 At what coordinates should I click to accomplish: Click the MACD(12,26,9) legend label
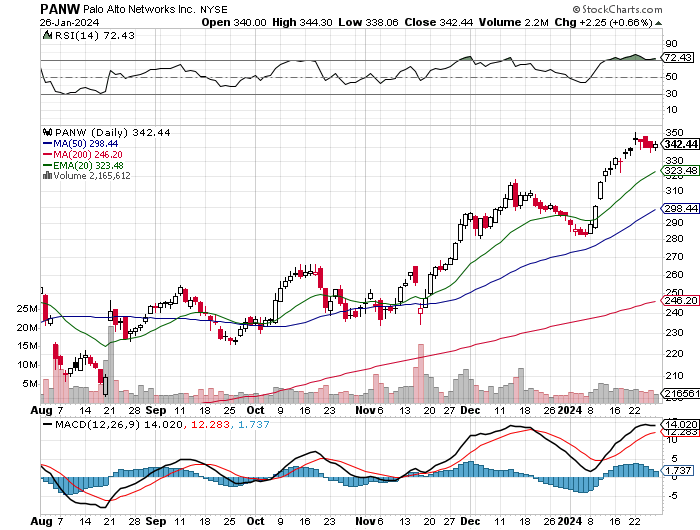click(97, 424)
